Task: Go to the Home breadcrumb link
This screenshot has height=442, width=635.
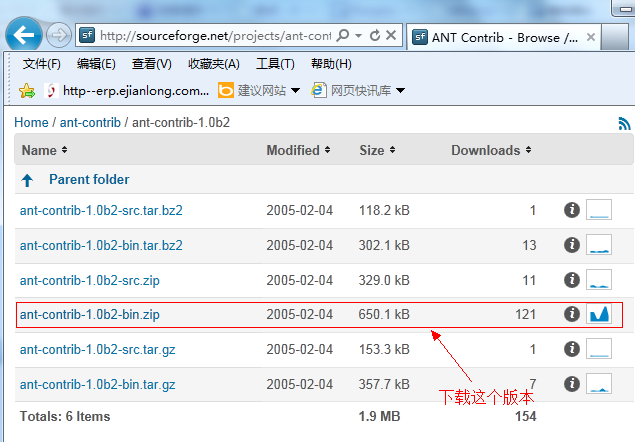Action: 31,122
